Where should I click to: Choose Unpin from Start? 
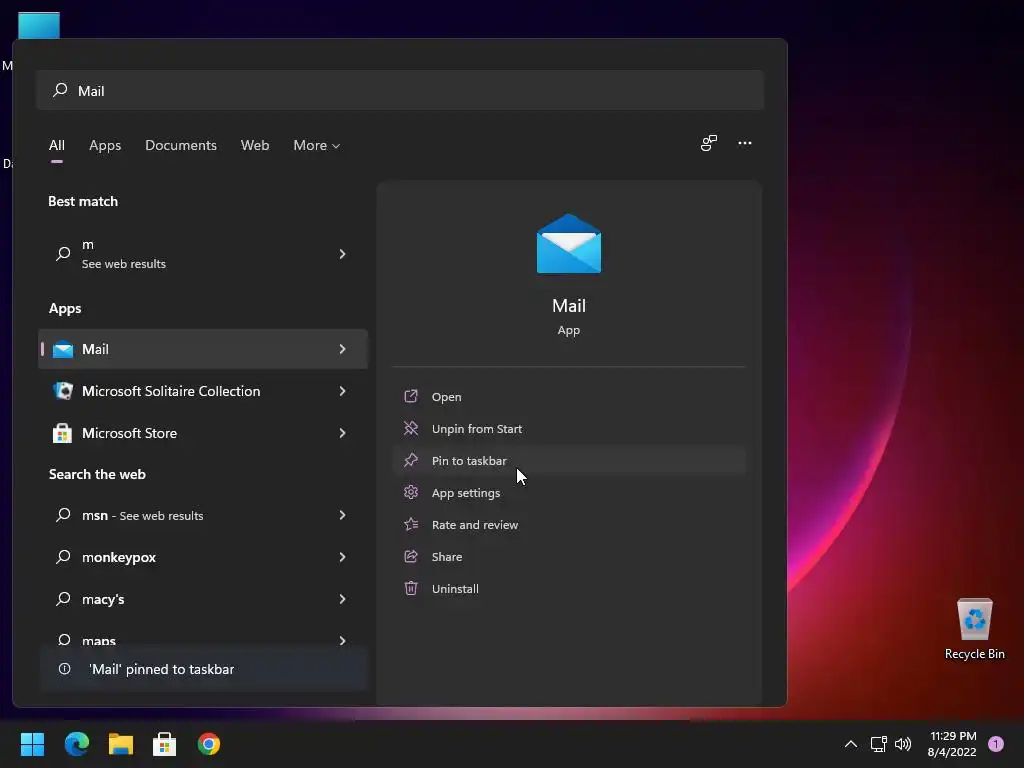[x=569, y=428]
